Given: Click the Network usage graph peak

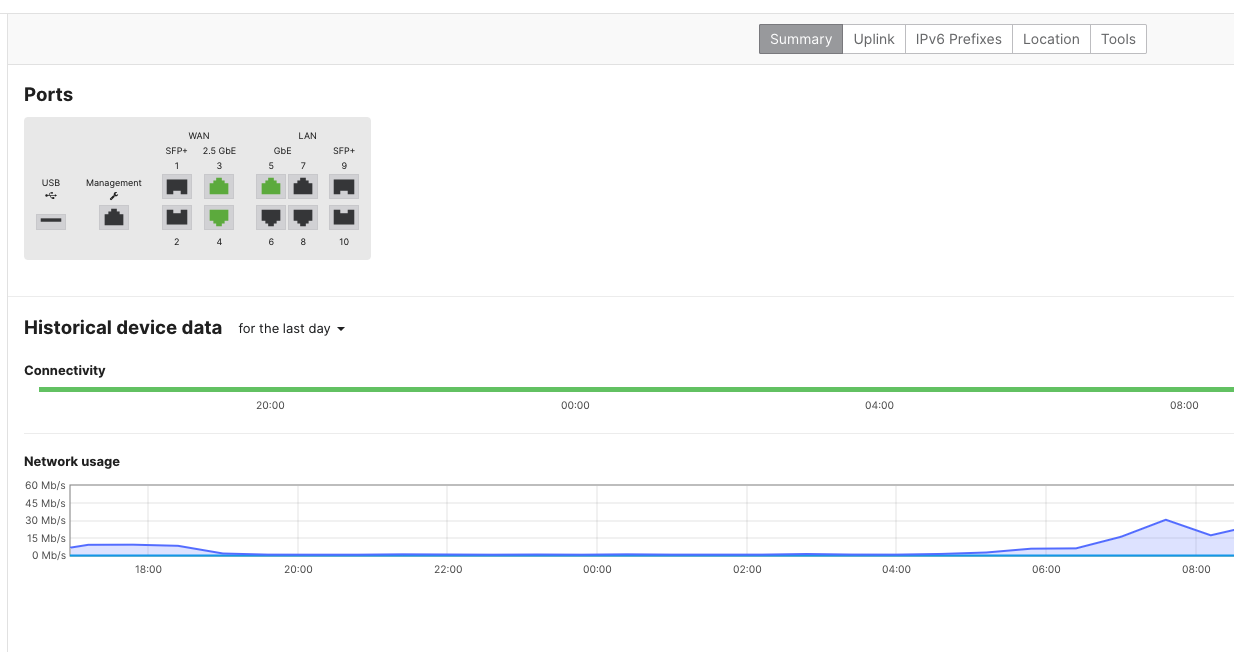Looking at the screenshot, I should point(1166,520).
